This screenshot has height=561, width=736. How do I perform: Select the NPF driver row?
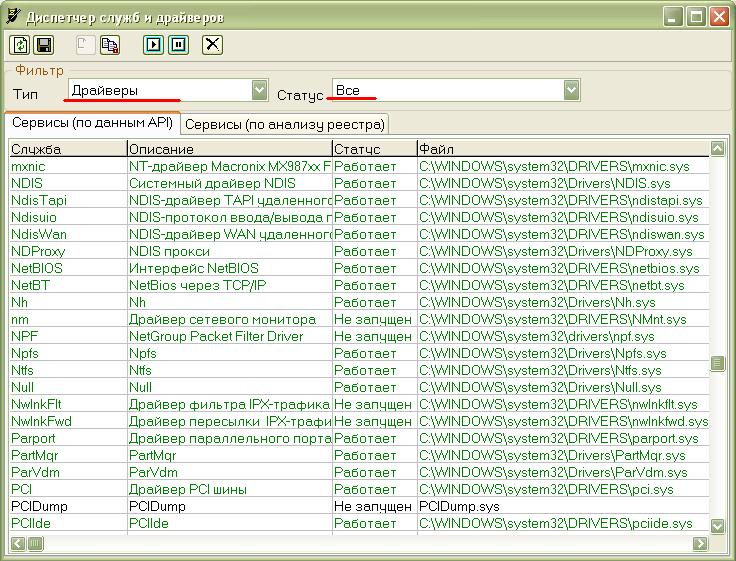point(359,336)
